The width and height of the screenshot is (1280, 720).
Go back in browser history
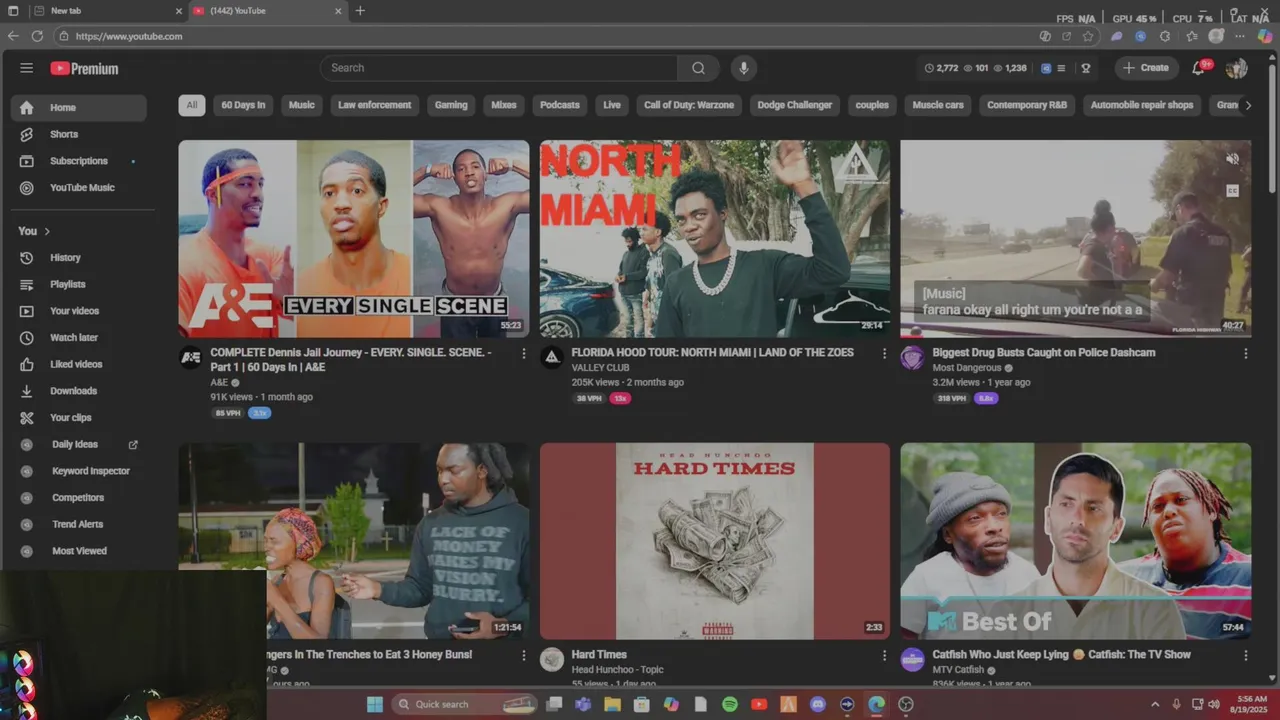tap(13, 36)
